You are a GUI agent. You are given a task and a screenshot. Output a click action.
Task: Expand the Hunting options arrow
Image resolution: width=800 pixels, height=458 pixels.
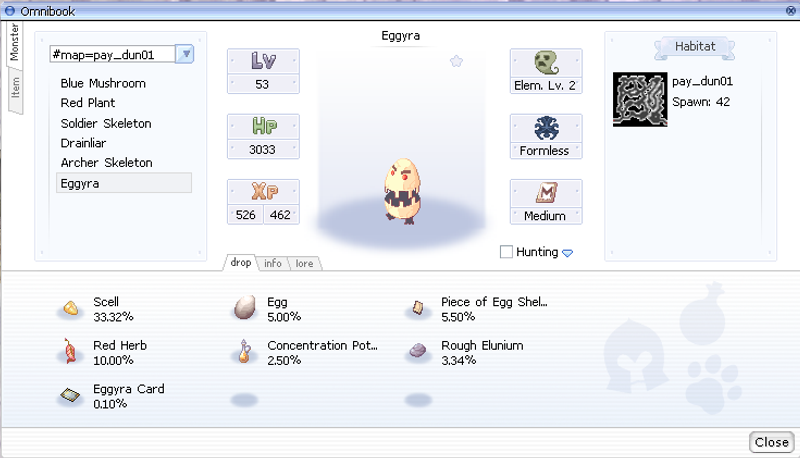[567, 252]
